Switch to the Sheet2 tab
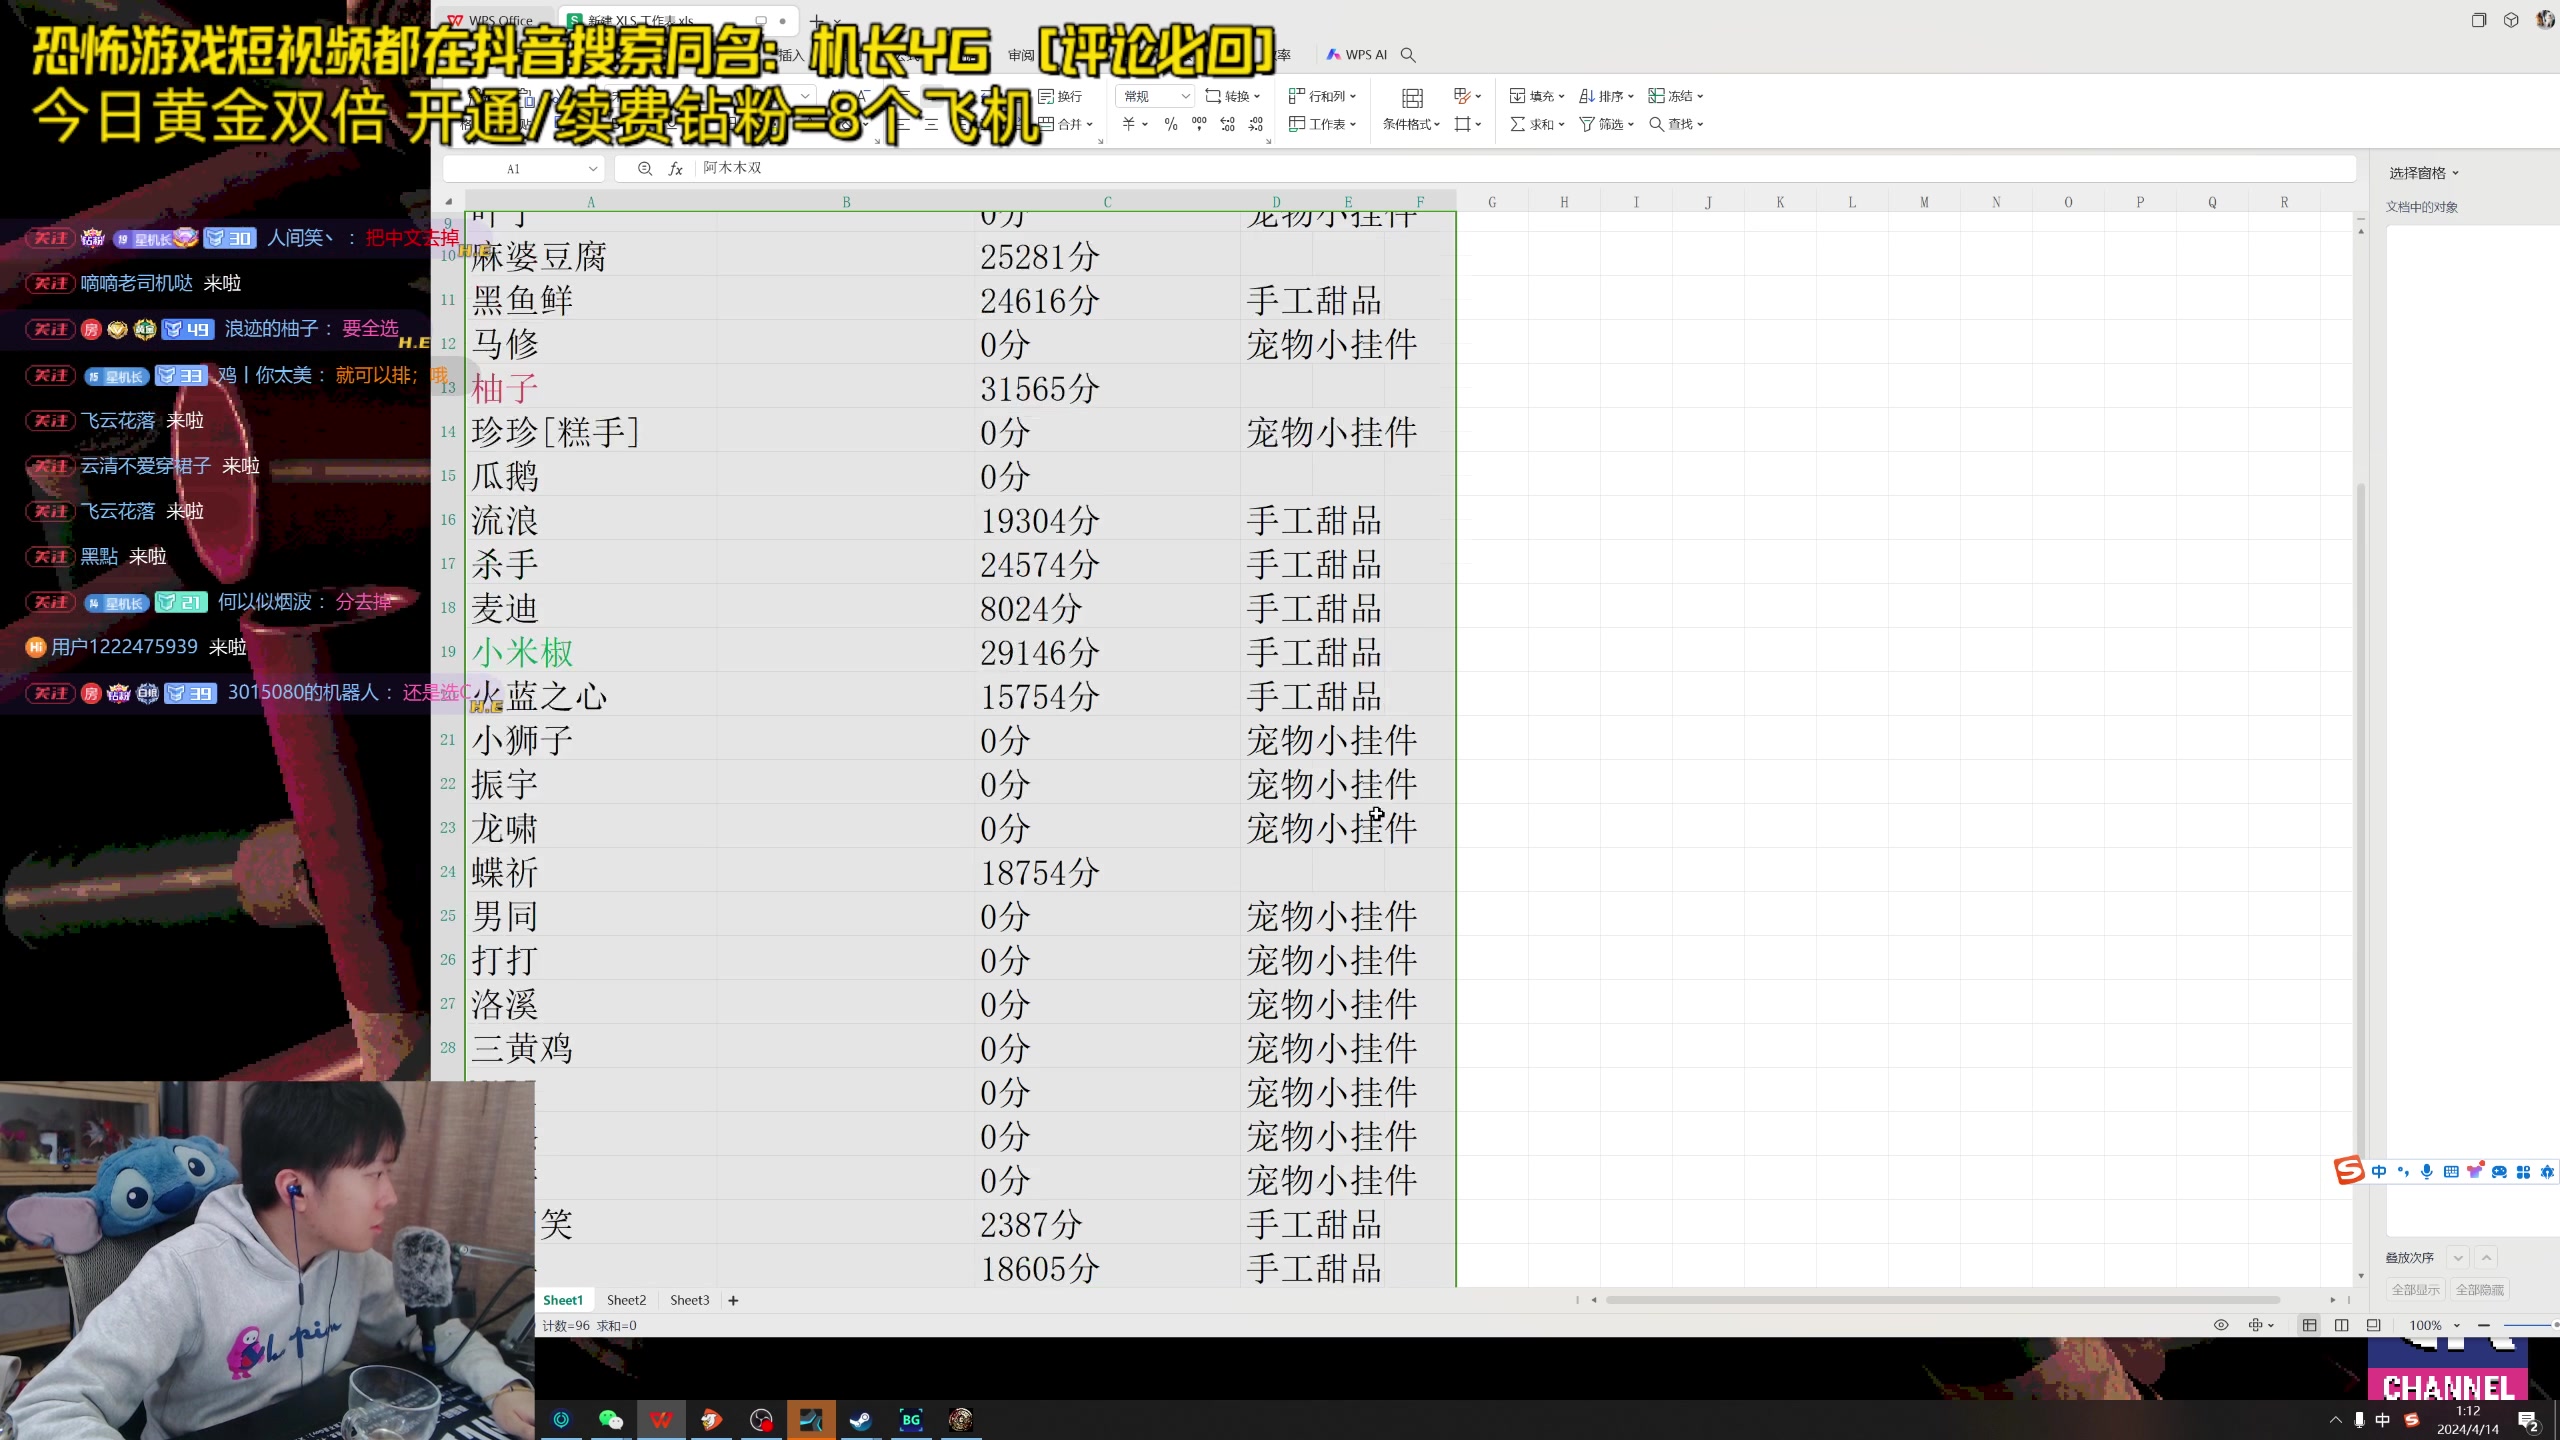 click(x=626, y=1300)
